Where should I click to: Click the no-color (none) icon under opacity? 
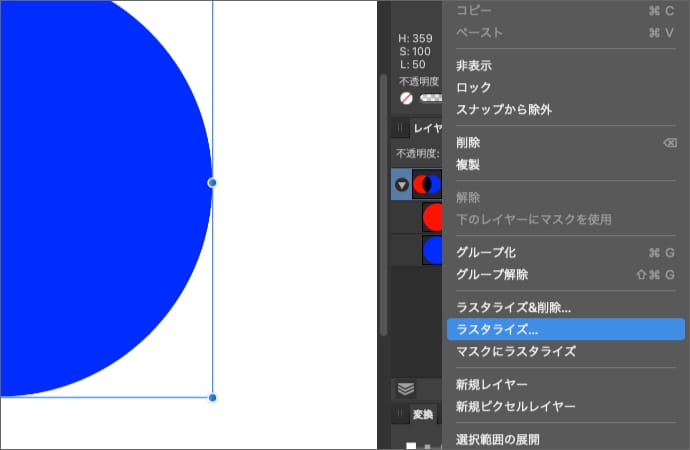407,99
